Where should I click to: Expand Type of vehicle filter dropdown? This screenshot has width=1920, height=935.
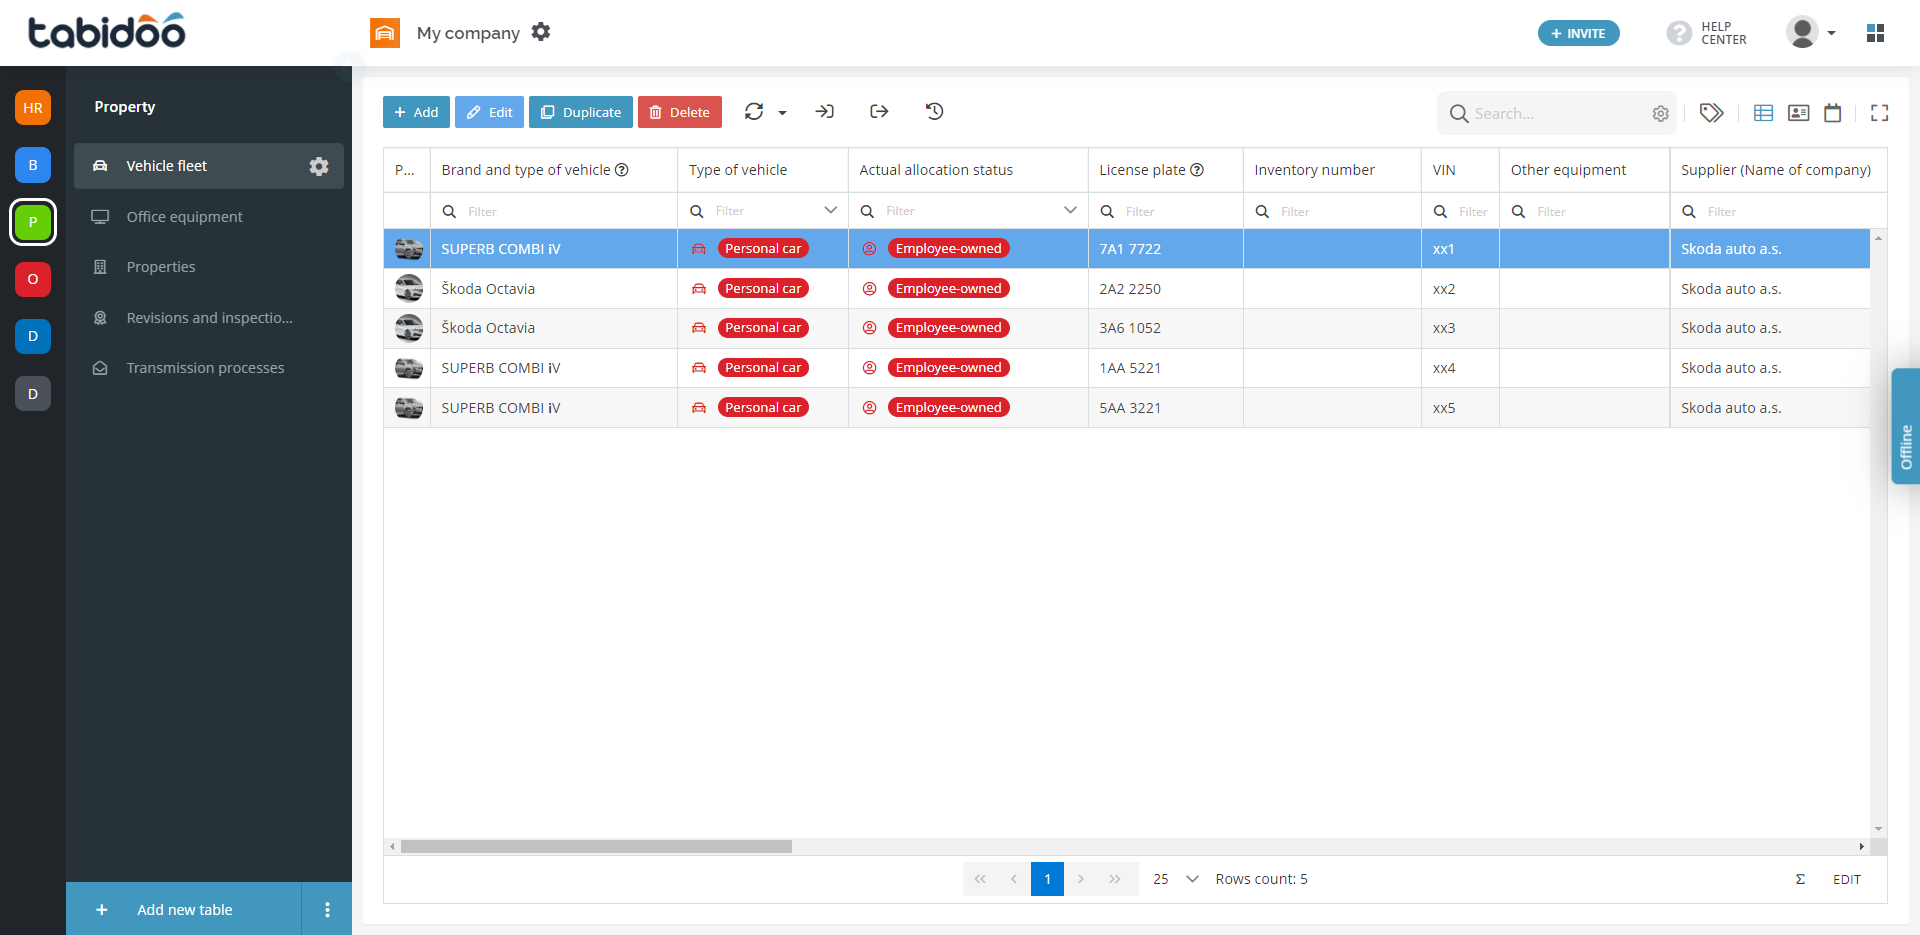pos(830,211)
